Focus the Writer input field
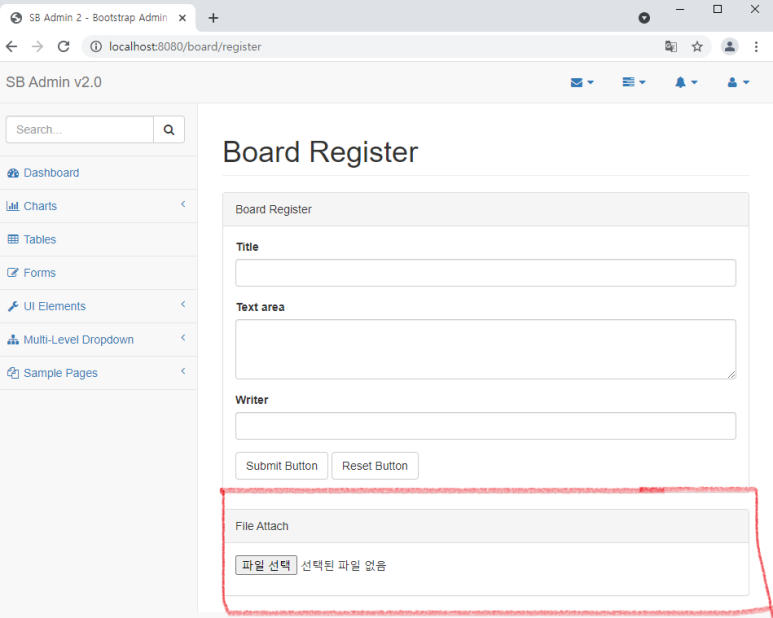 (x=486, y=426)
